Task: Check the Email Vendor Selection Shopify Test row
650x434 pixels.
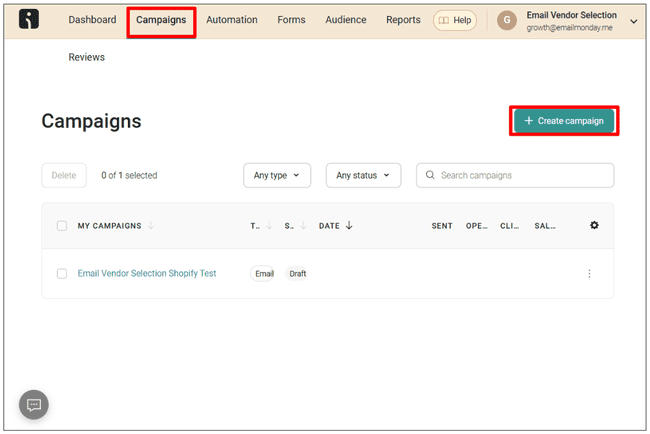Action: tap(62, 274)
